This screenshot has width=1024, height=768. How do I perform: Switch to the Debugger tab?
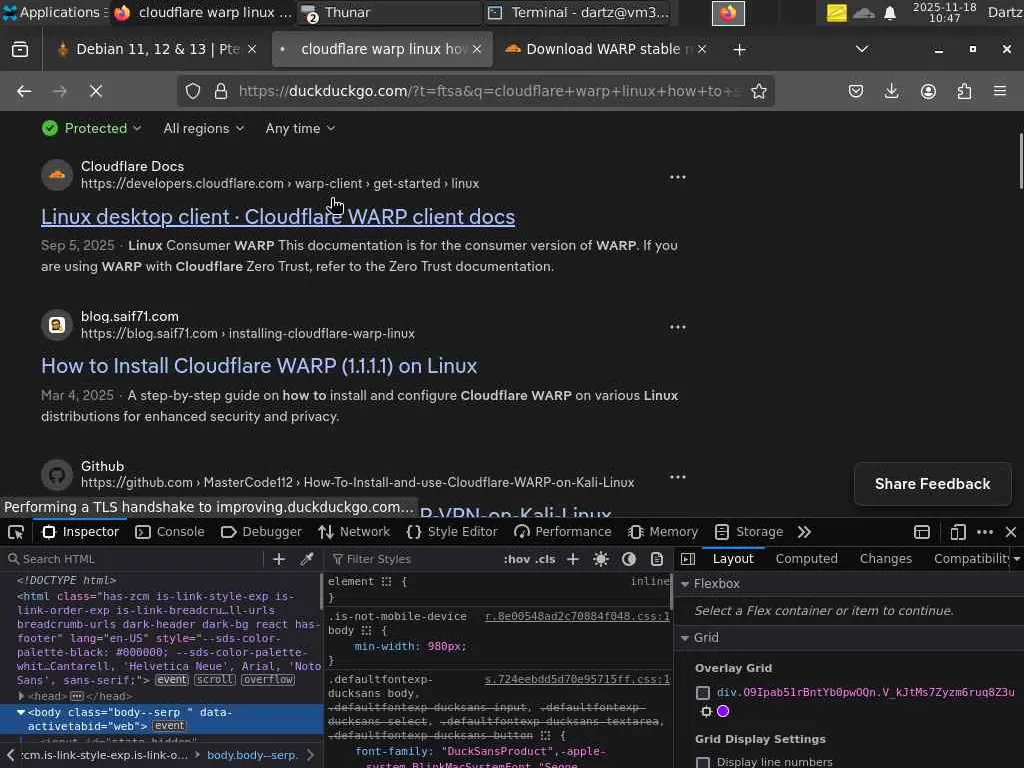(x=261, y=532)
